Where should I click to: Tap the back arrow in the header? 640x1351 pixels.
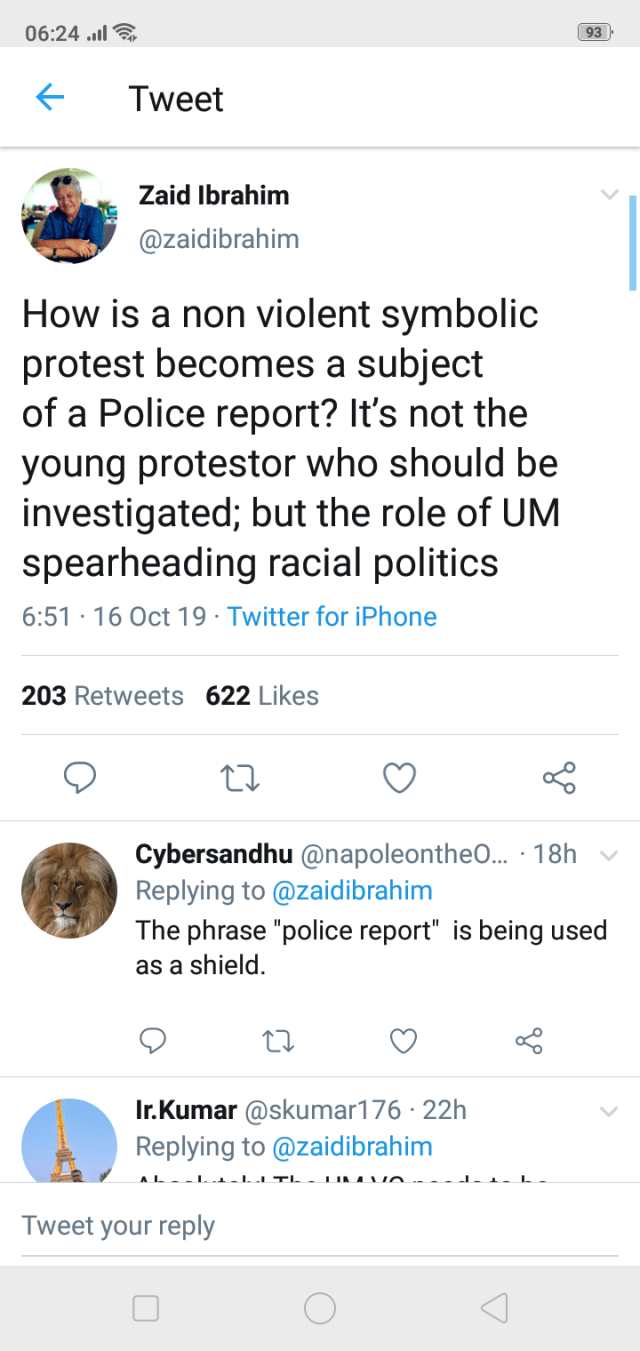49,98
